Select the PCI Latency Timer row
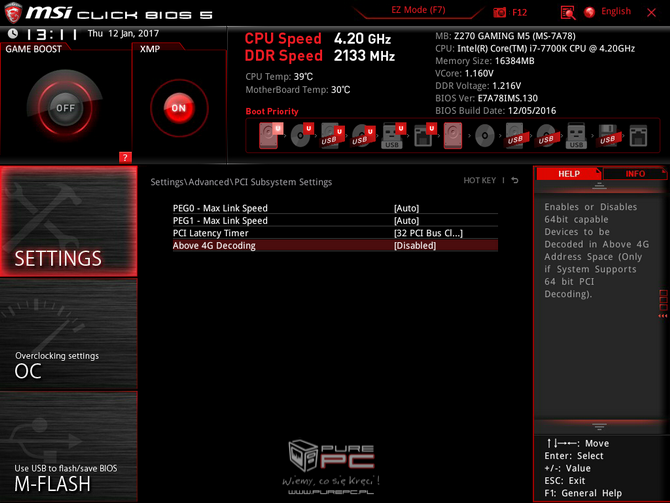 pos(335,233)
